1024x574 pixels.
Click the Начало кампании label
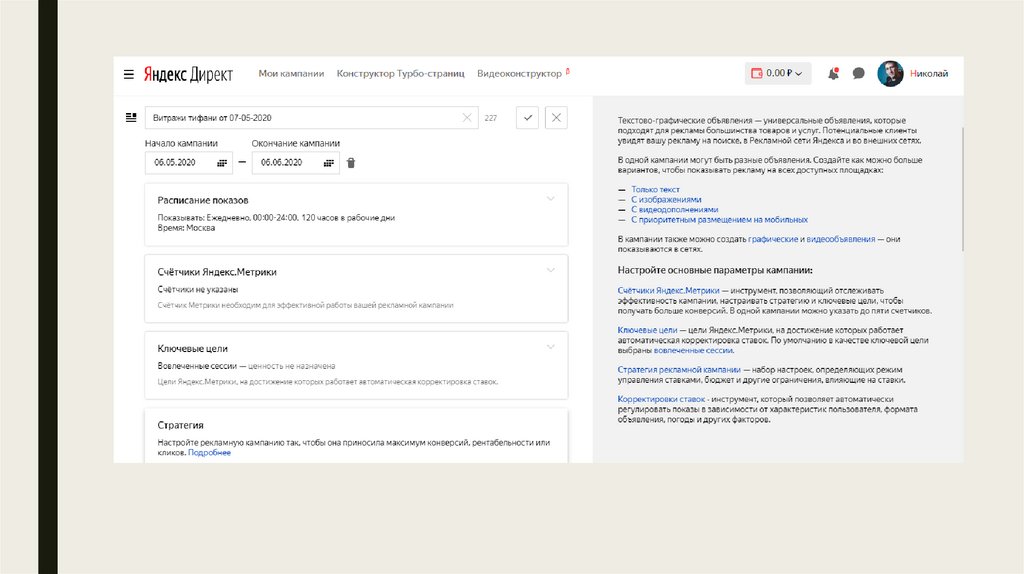181,143
